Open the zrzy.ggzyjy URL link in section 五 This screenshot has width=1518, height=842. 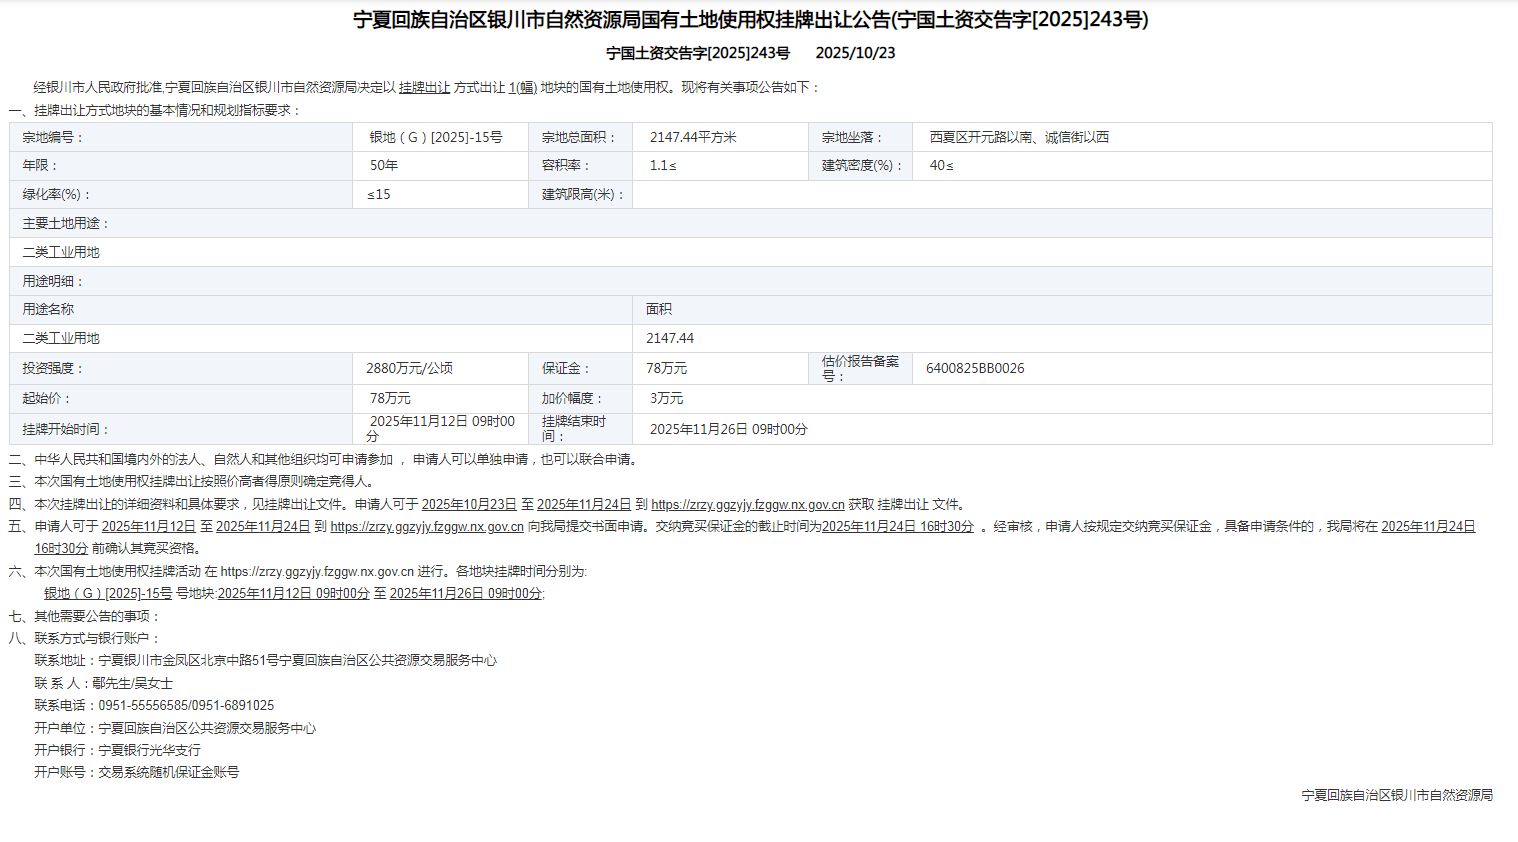[427, 526]
